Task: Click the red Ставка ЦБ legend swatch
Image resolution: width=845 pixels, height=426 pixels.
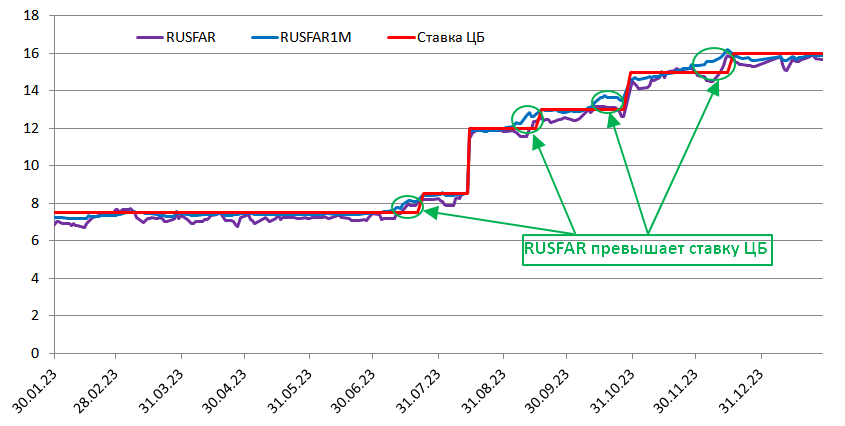Action: (x=394, y=38)
